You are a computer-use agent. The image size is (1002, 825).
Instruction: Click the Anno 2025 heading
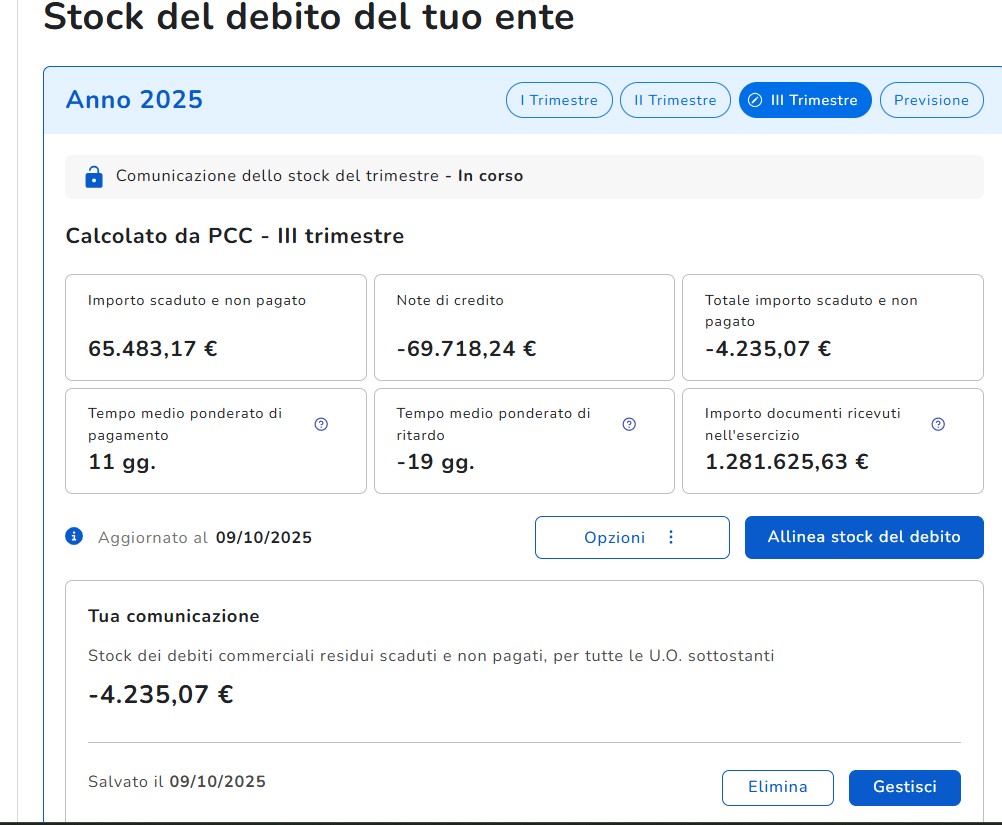tap(134, 100)
